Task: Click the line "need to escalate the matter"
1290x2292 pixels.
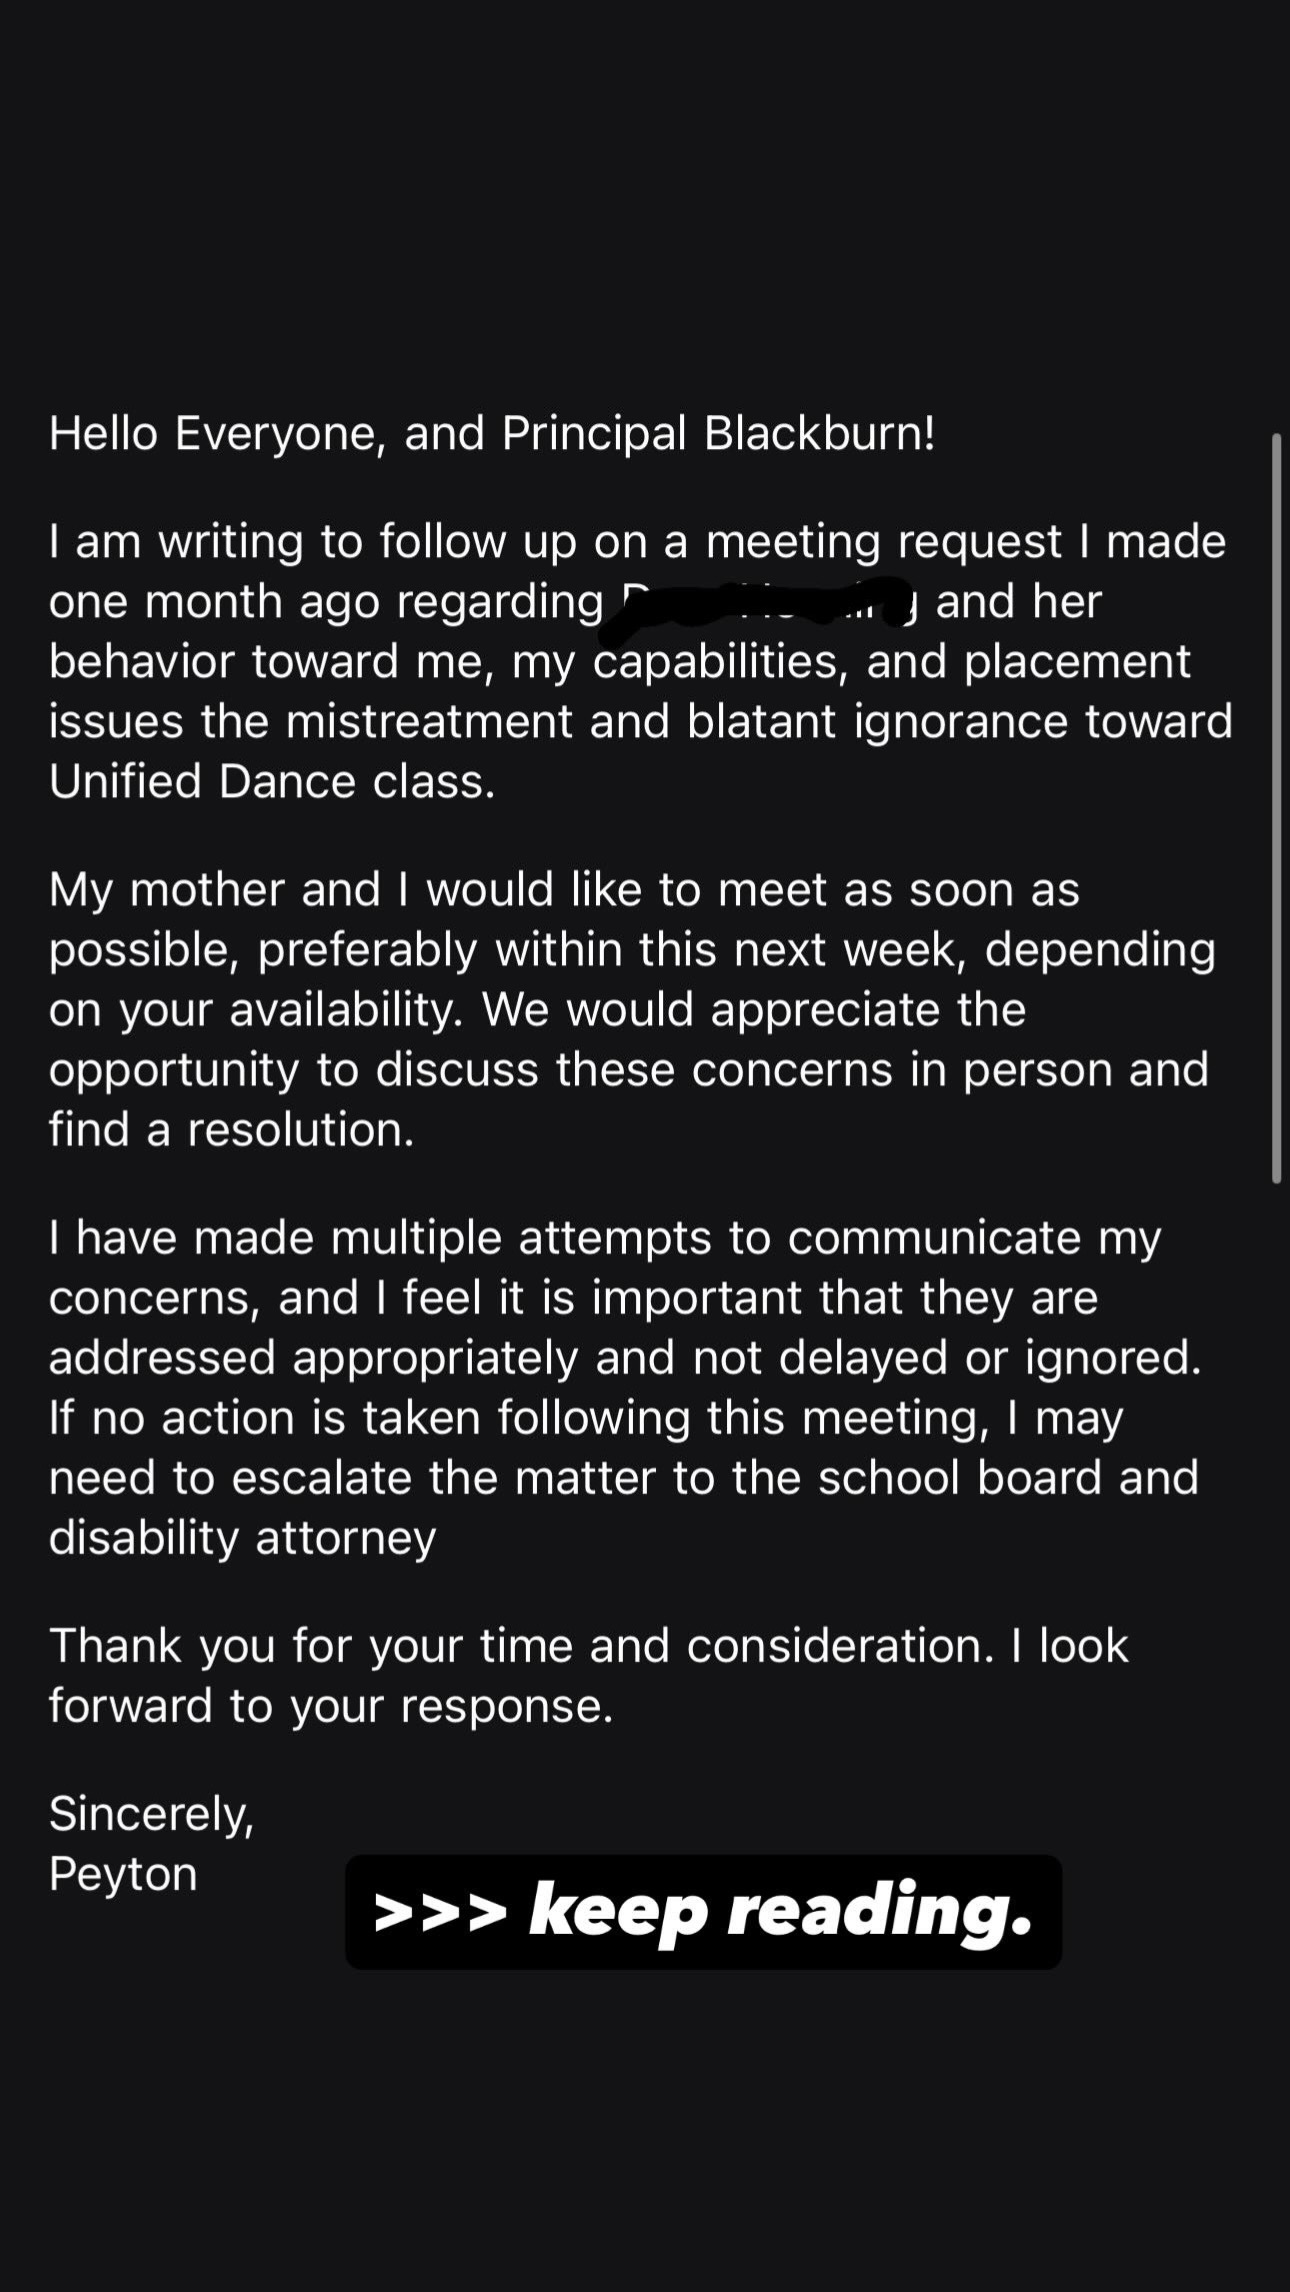Action: pyautogui.click(x=623, y=1478)
